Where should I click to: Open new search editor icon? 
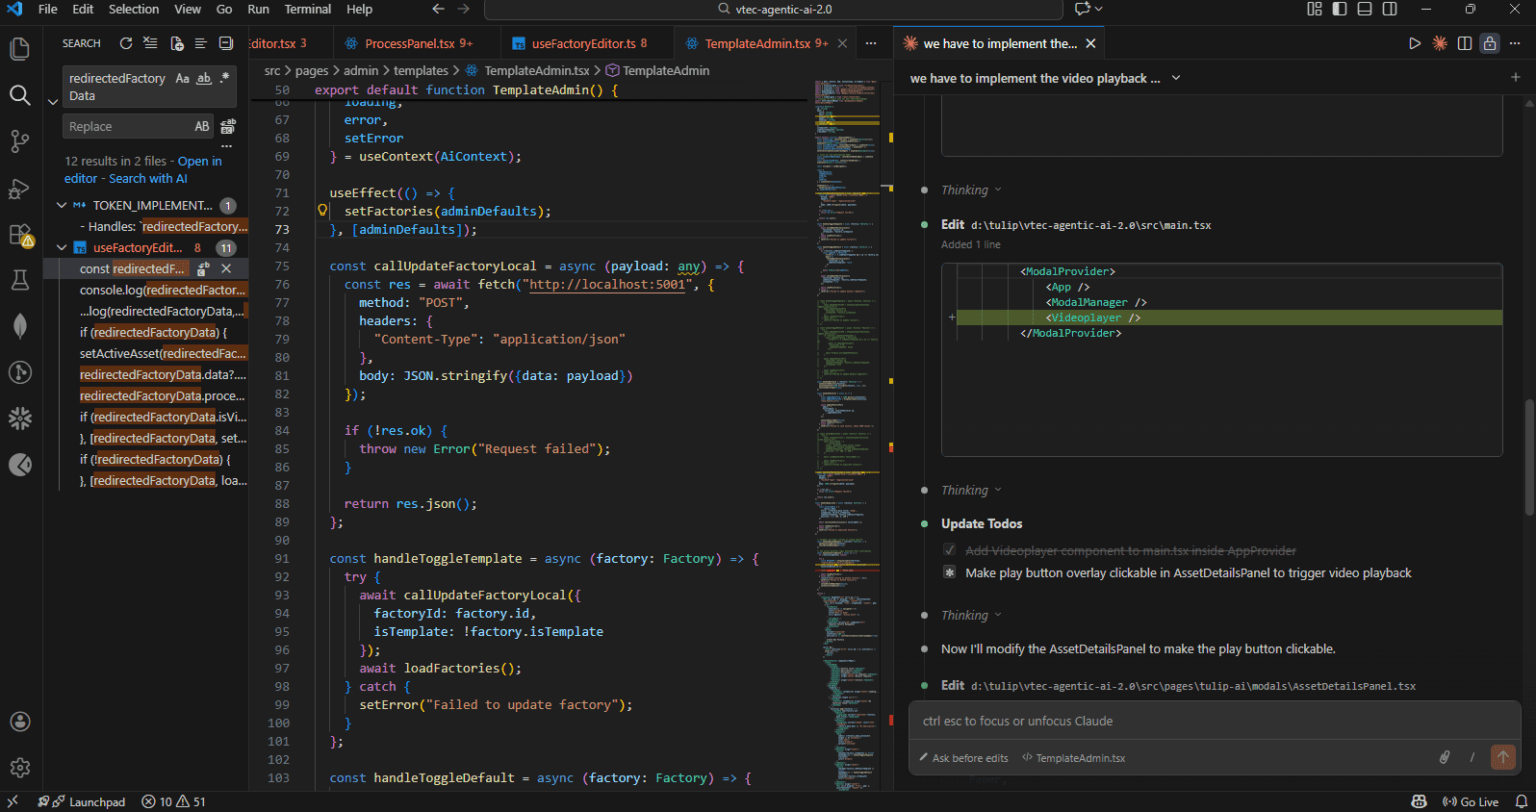176,43
